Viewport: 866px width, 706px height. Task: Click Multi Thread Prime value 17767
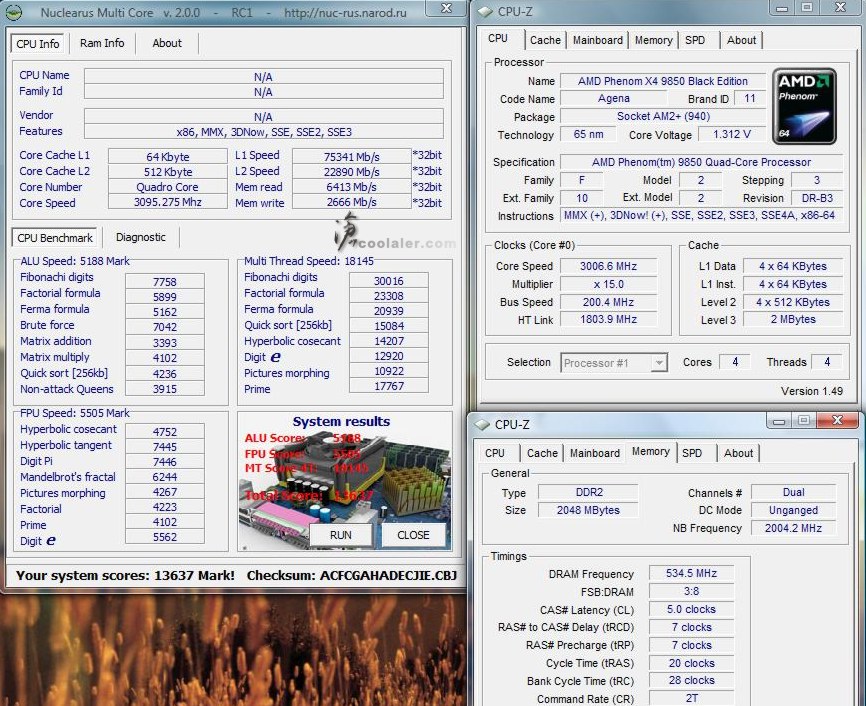pyautogui.click(x=389, y=386)
